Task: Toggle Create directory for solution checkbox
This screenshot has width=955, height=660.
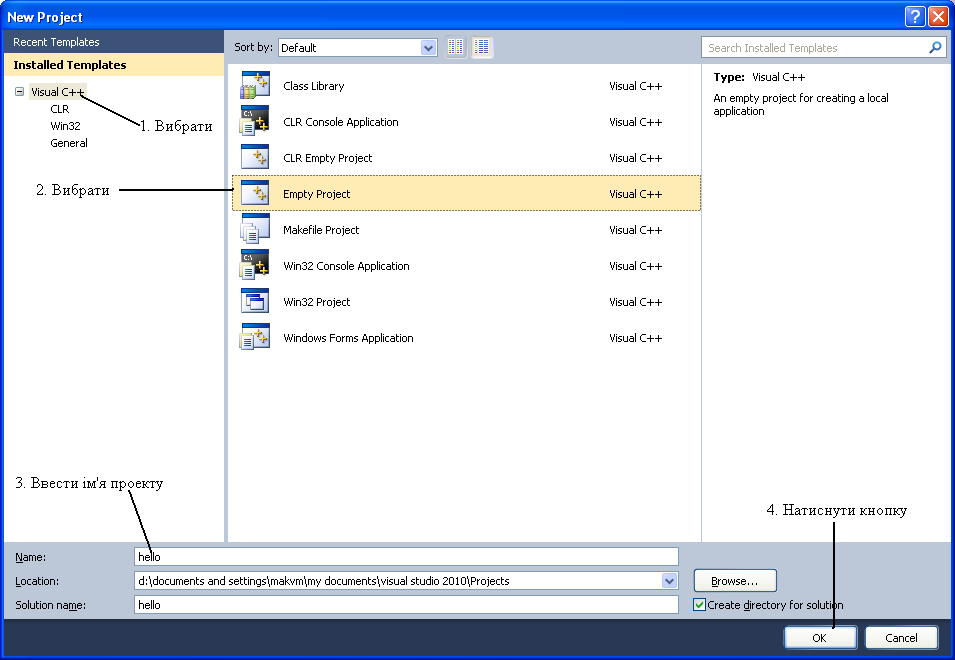Action: [x=700, y=605]
